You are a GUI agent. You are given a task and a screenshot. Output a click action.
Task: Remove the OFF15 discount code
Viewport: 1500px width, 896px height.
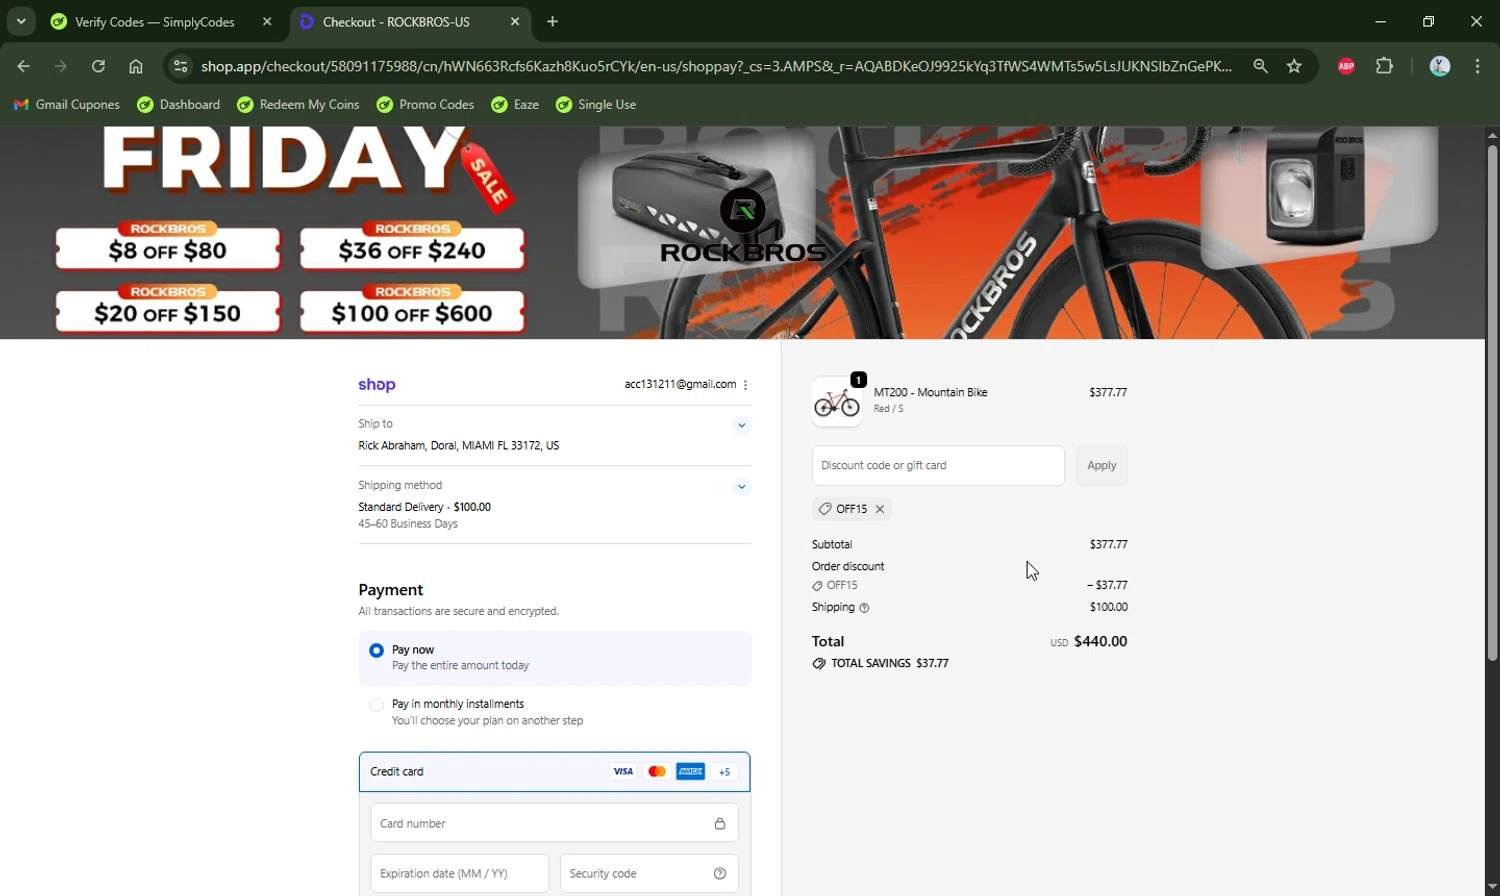[880, 509]
